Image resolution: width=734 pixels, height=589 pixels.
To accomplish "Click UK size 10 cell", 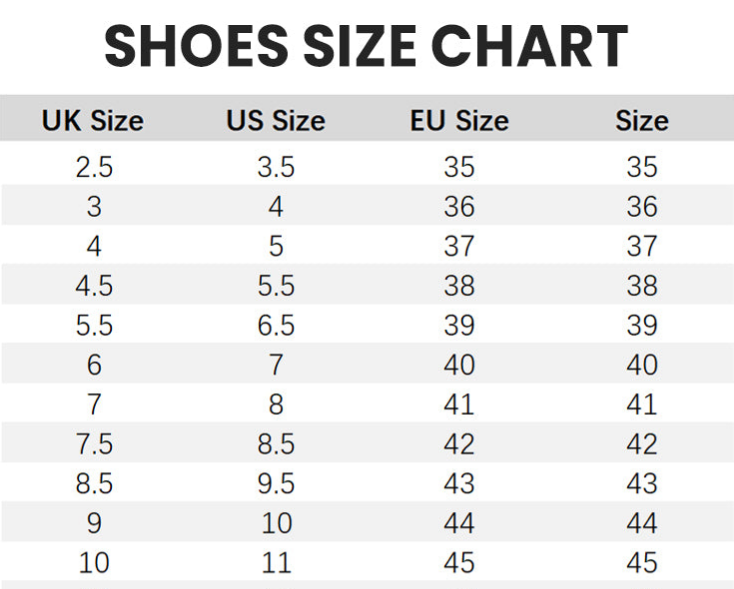I will (x=94, y=562).
